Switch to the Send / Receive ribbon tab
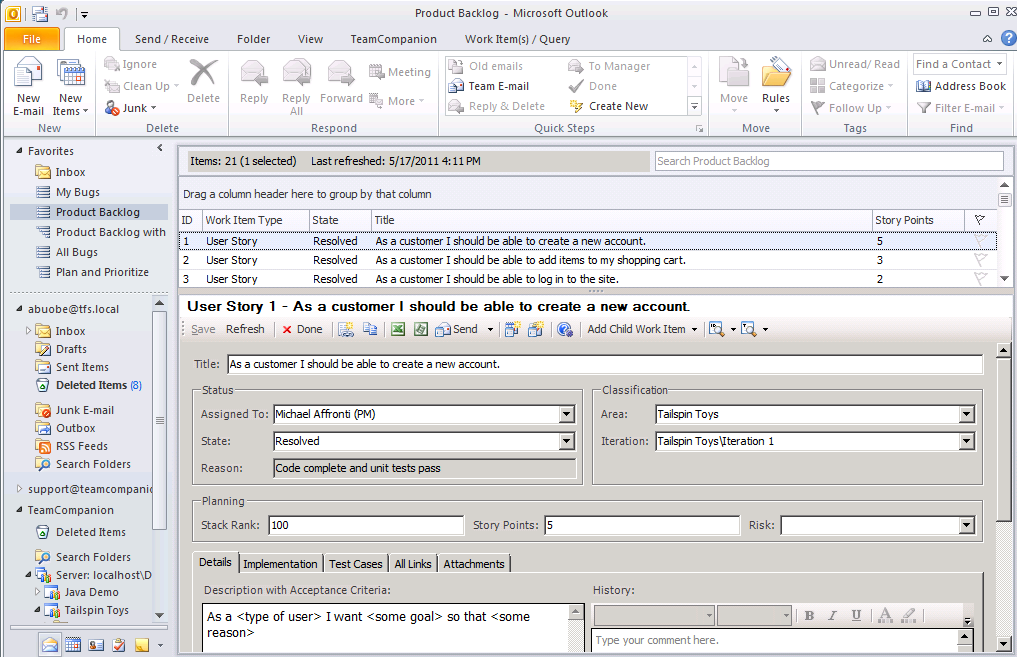Screen dimensions: 1017x657 (x=172, y=39)
